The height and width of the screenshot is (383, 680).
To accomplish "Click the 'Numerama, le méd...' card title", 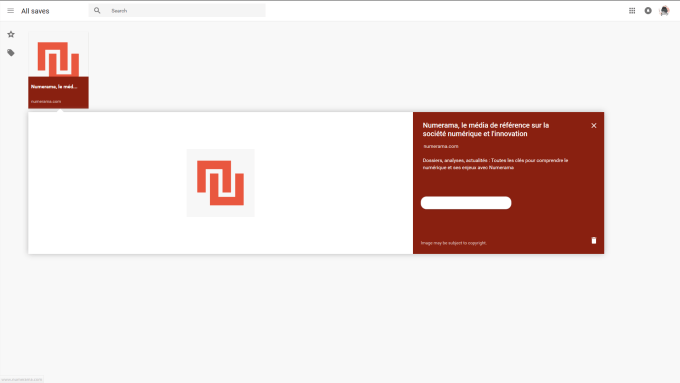I will tap(54, 87).
